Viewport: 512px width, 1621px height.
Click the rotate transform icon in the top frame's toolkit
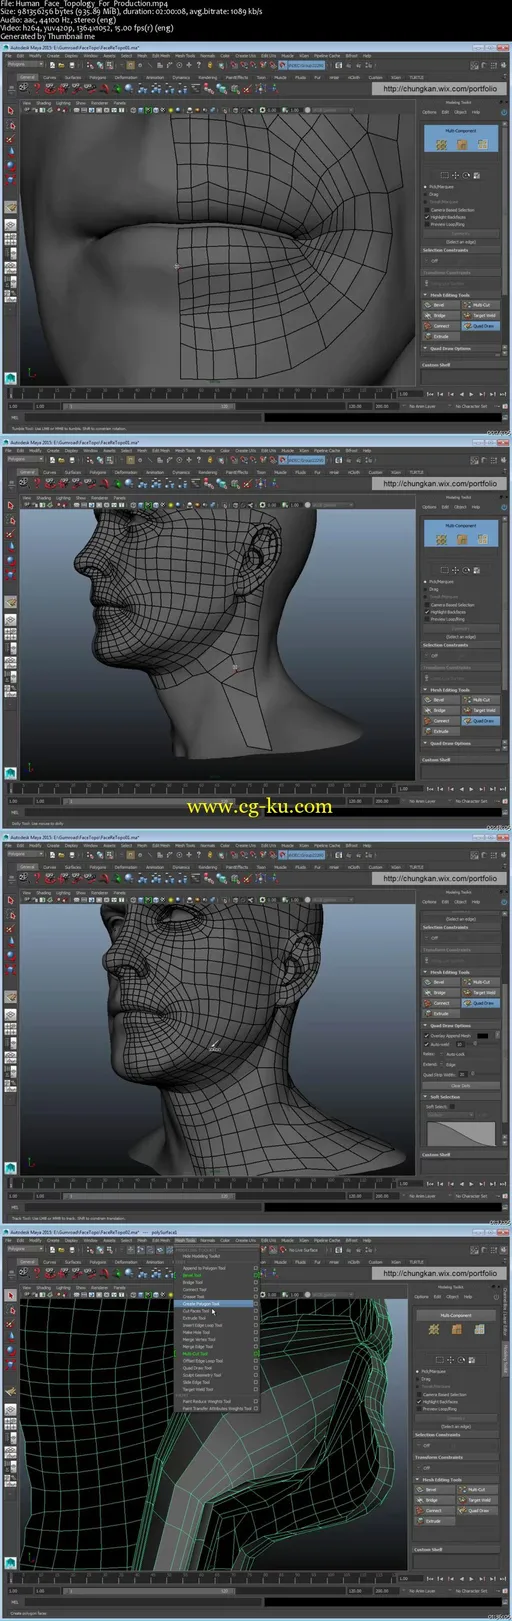pyautogui.click(x=466, y=175)
